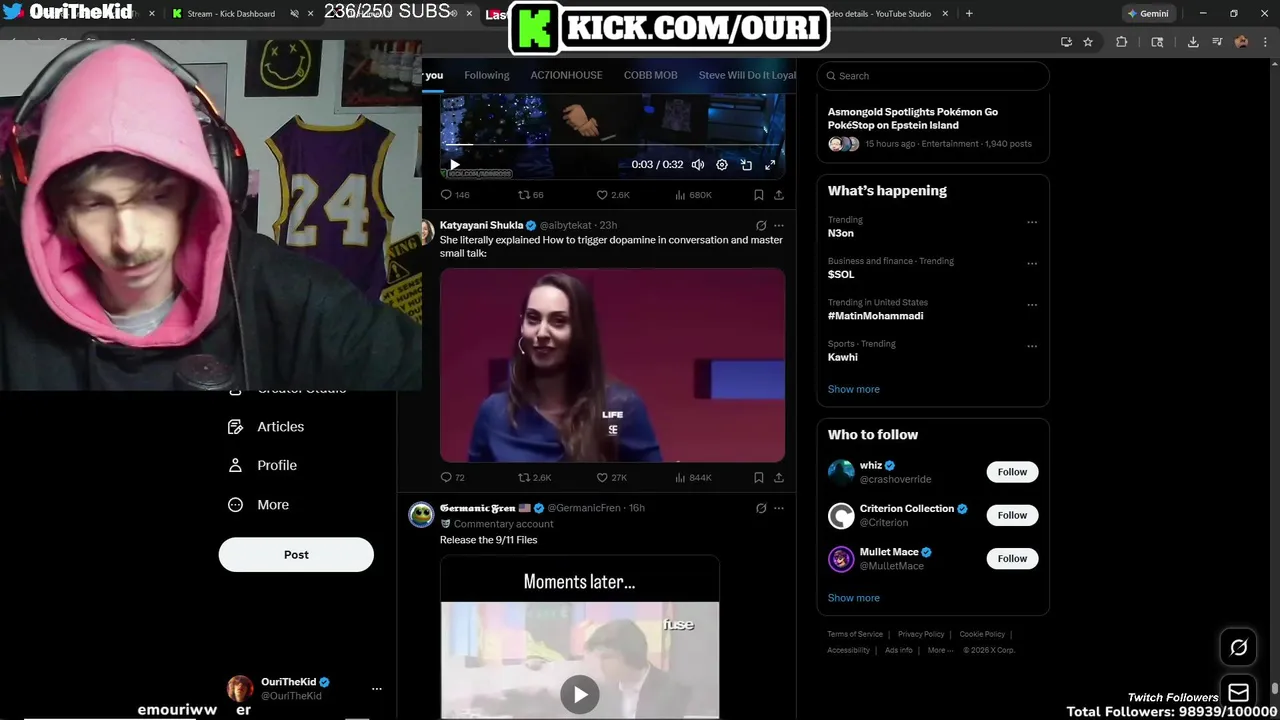Image resolution: width=1280 pixels, height=720 pixels.
Task: Click the Post button
Action: pyautogui.click(x=296, y=555)
